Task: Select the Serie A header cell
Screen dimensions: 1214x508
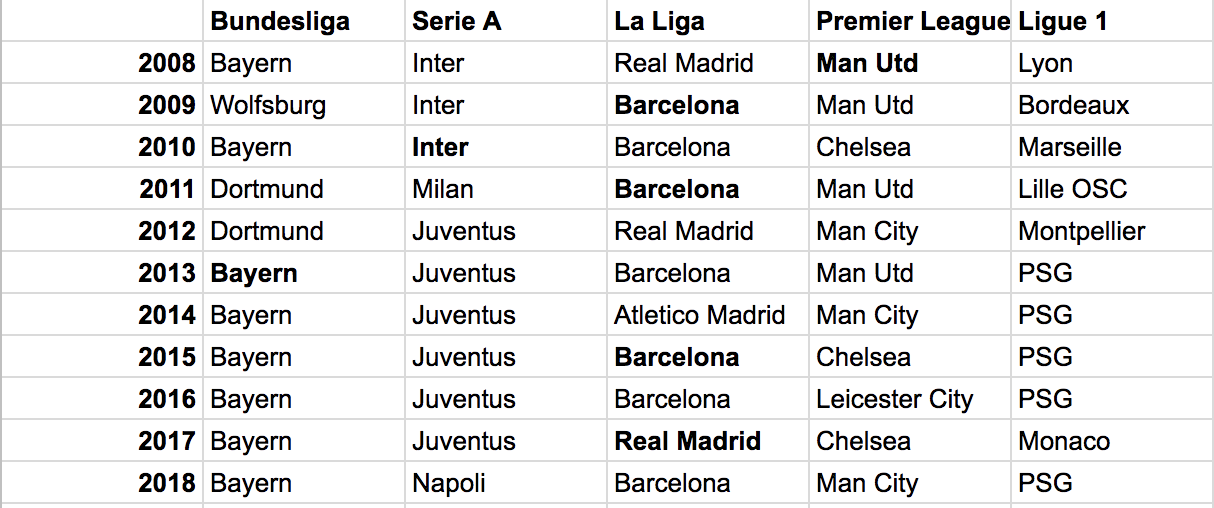Action: [x=506, y=21]
